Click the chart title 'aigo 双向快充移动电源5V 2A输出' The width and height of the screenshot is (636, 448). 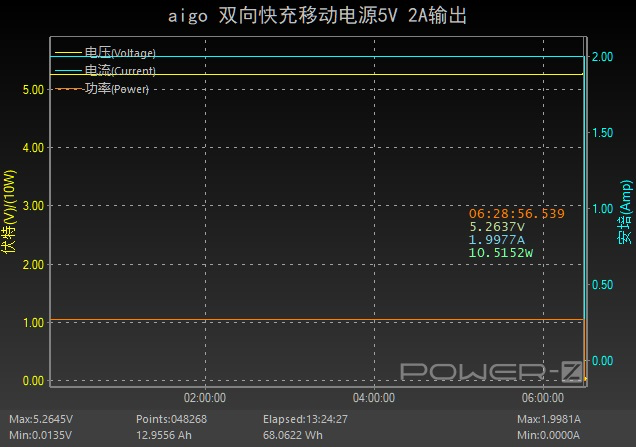coord(317,16)
